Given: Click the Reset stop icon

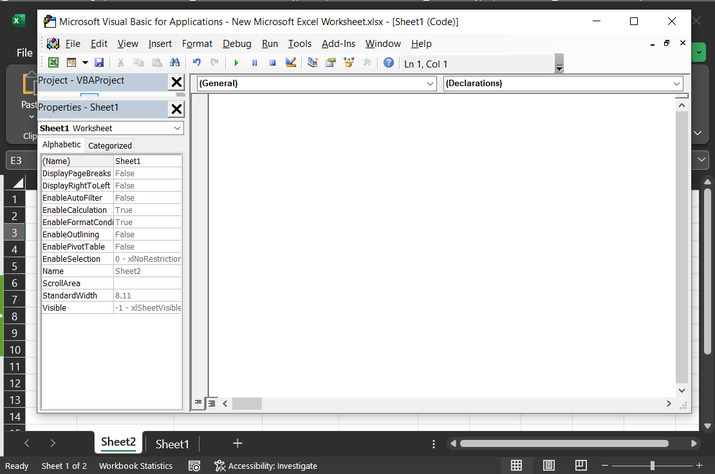Looking at the screenshot, I should [x=272, y=63].
